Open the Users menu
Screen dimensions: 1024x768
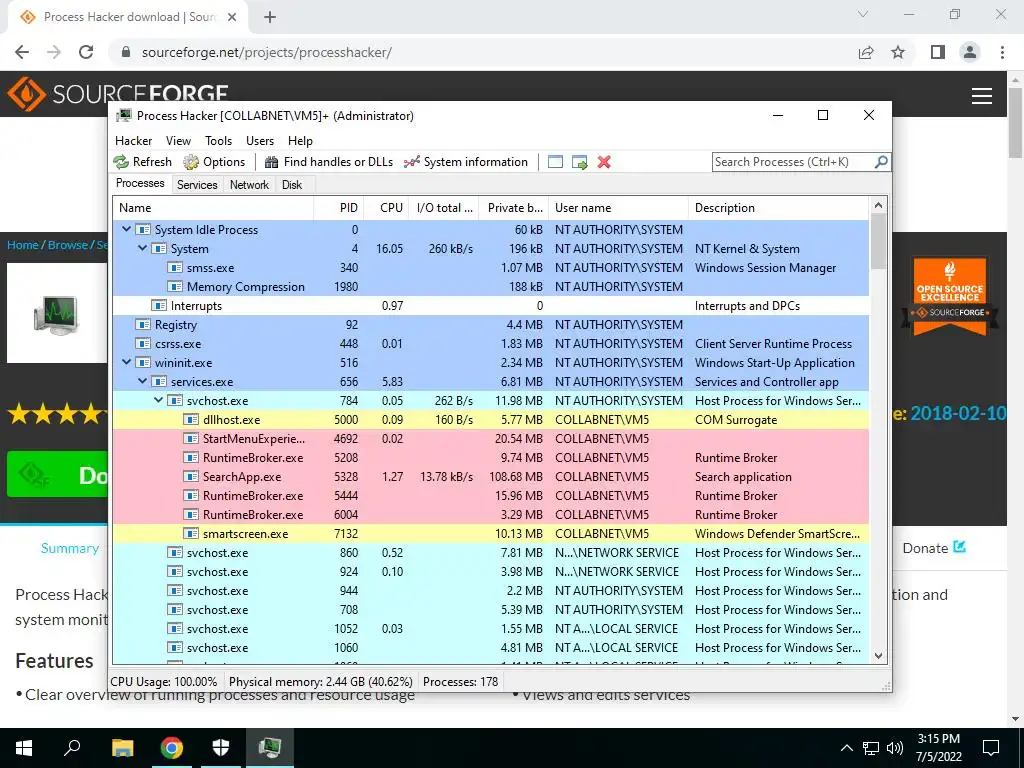260,141
